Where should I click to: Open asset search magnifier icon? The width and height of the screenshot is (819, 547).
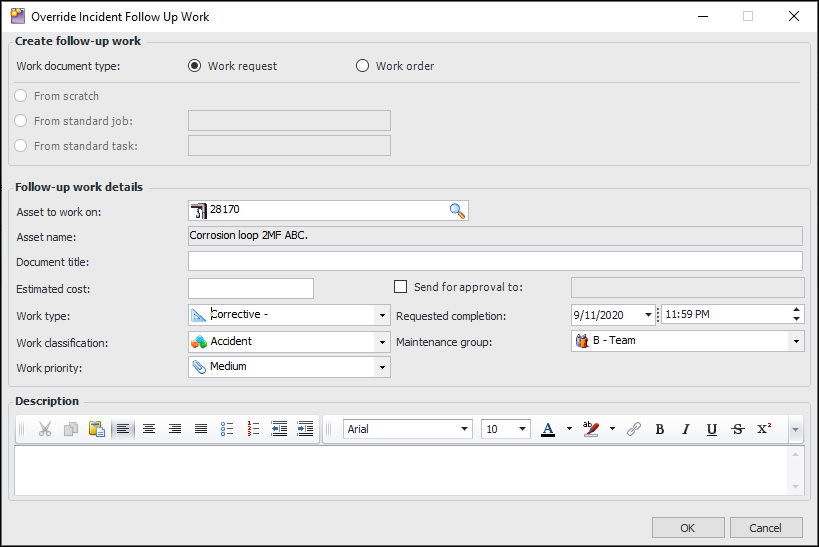pos(457,211)
